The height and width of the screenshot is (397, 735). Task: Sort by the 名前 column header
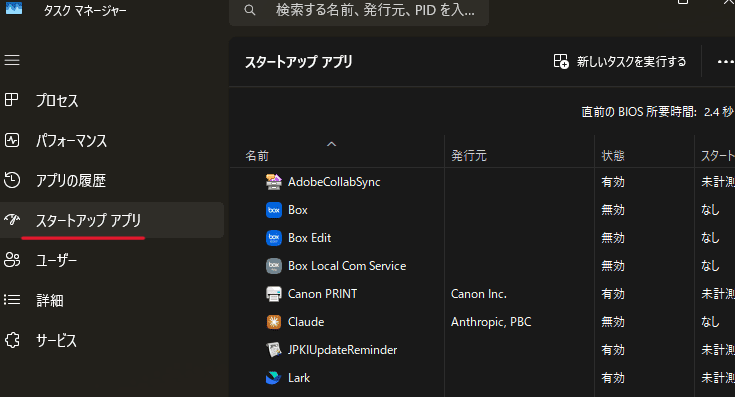pyautogui.click(x=257, y=156)
